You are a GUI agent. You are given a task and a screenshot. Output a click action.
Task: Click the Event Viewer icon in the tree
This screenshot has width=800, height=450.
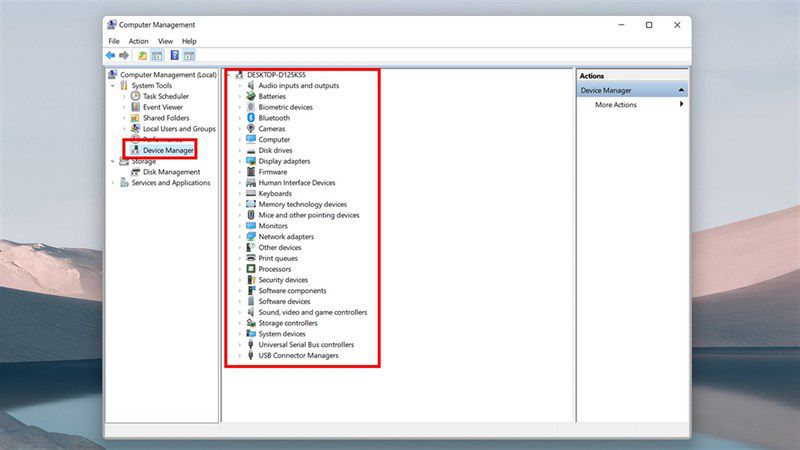click(135, 107)
